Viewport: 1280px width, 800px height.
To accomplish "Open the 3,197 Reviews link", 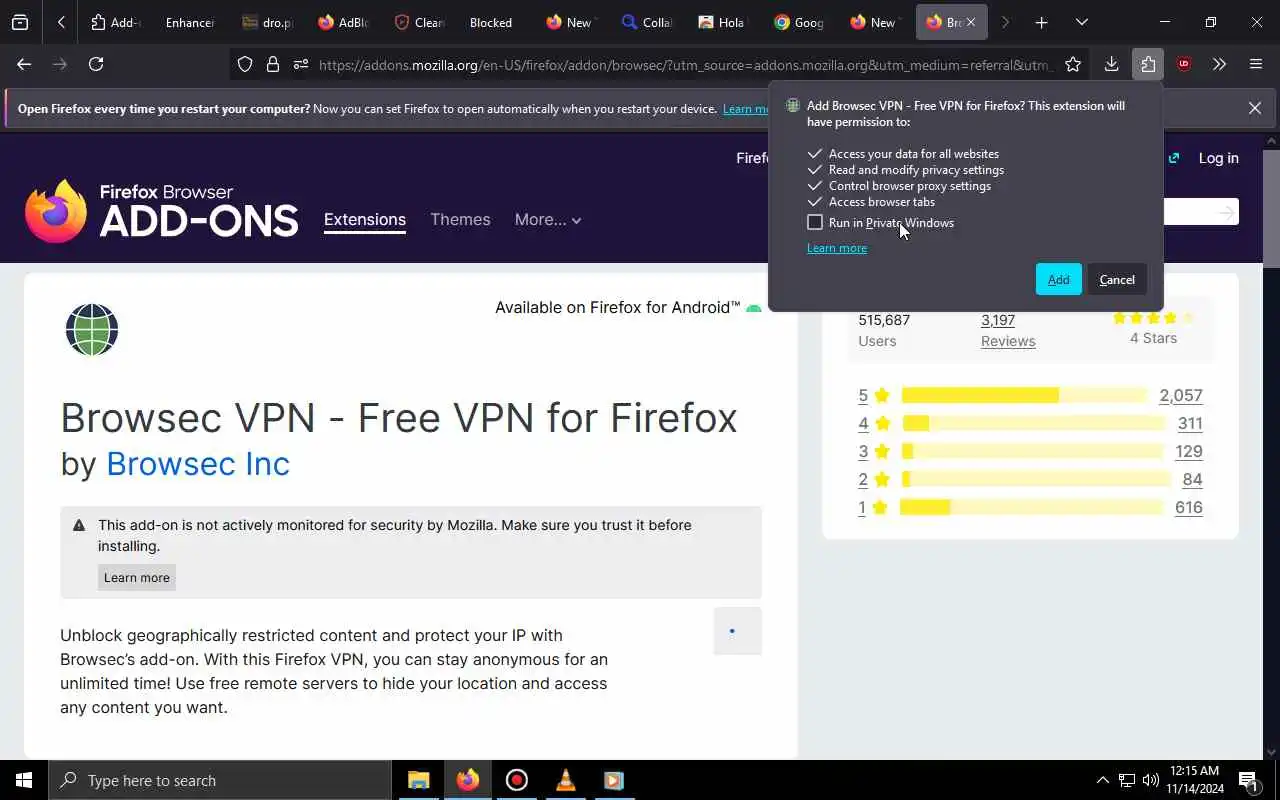I will click(x=1008, y=330).
